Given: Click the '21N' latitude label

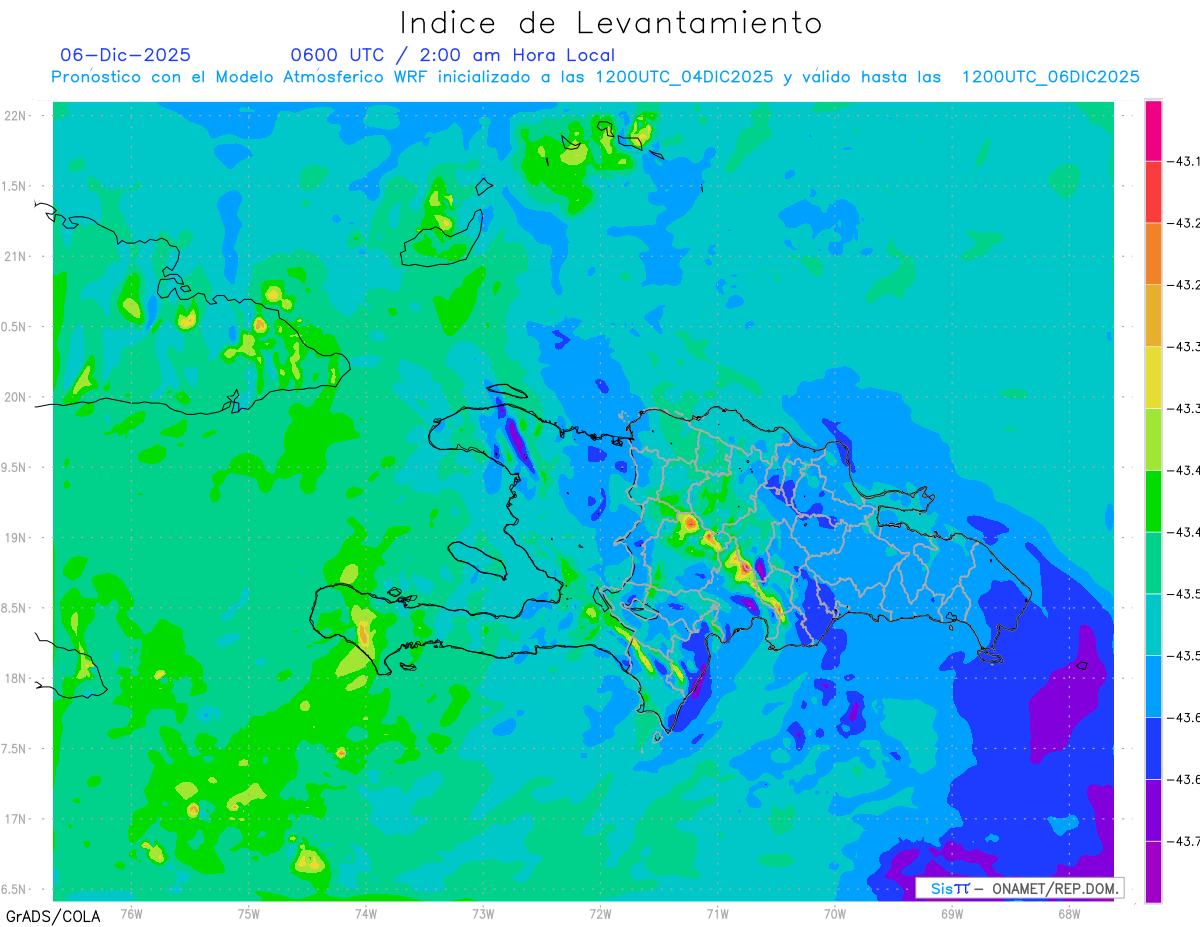Looking at the screenshot, I should (16, 256).
